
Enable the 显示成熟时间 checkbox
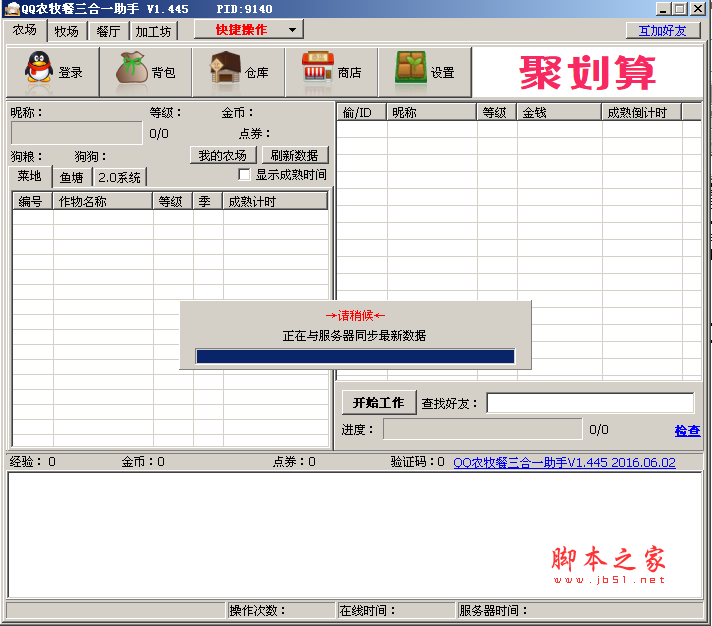[x=245, y=175]
